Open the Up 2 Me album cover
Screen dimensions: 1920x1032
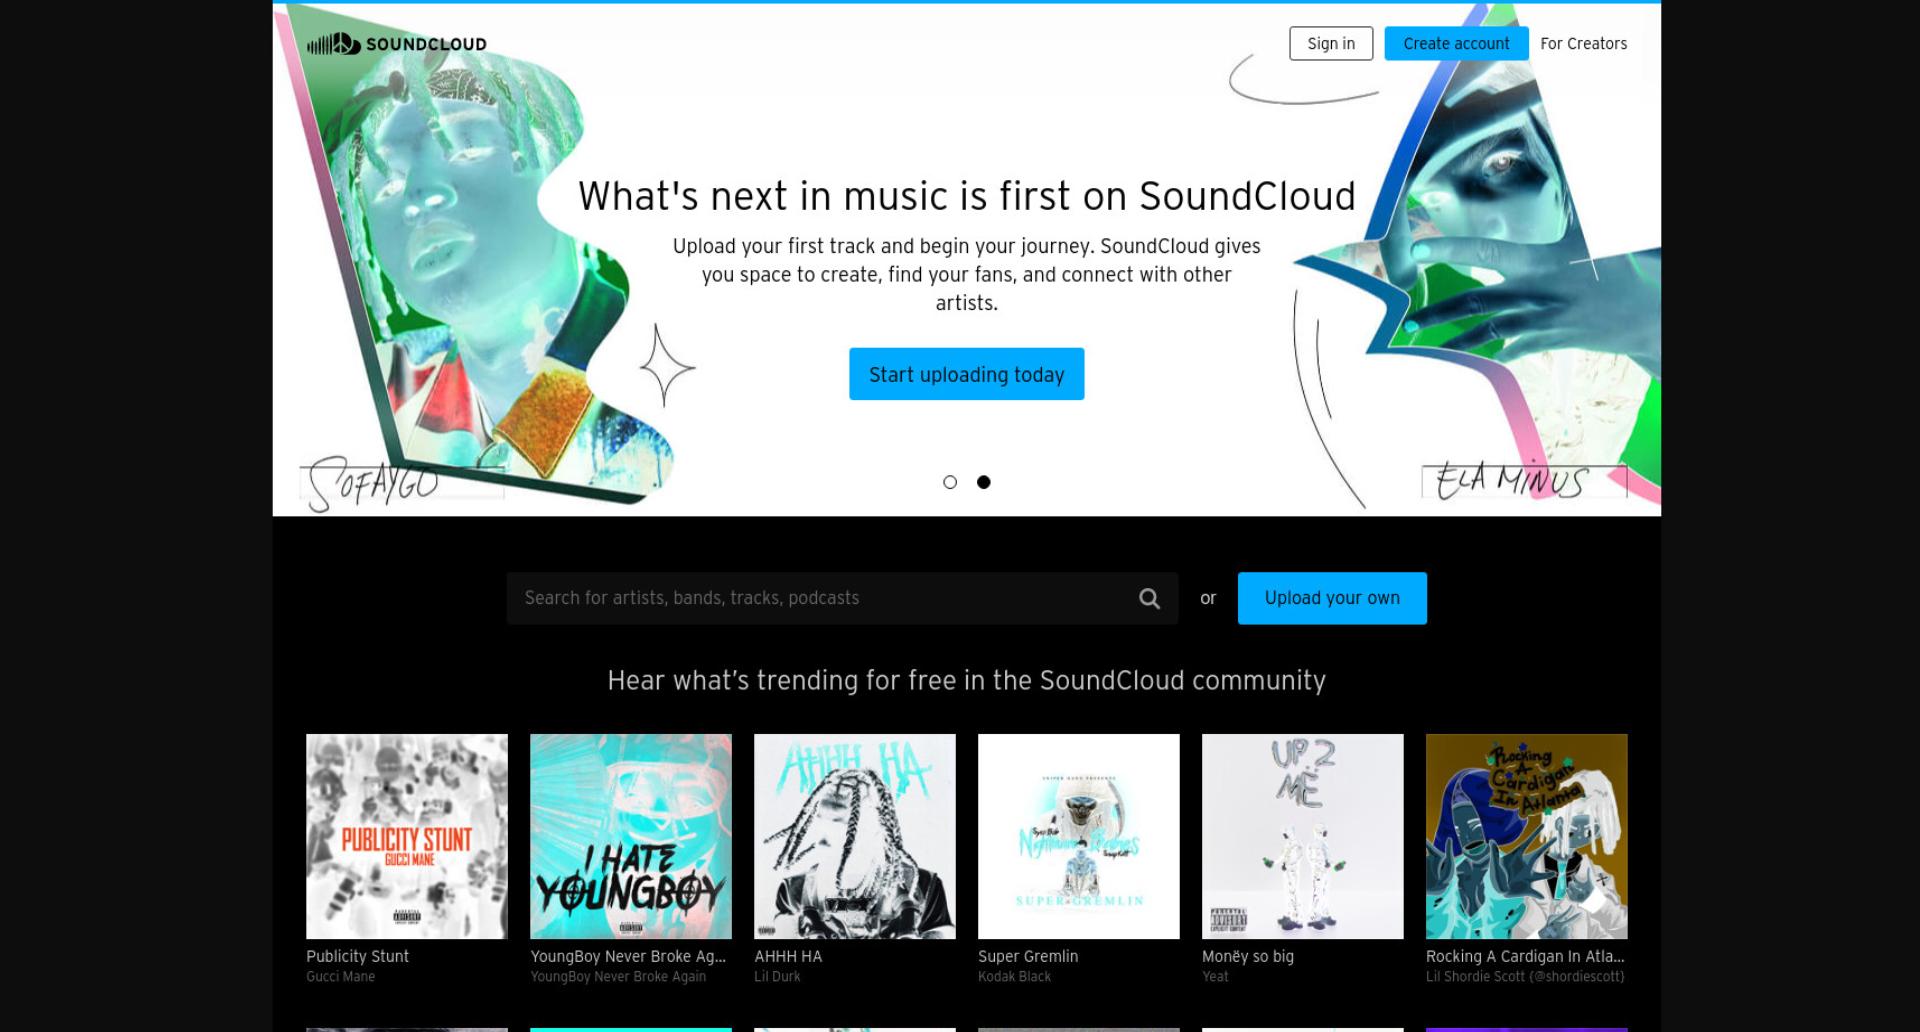pyautogui.click(x=1303, y=836)
